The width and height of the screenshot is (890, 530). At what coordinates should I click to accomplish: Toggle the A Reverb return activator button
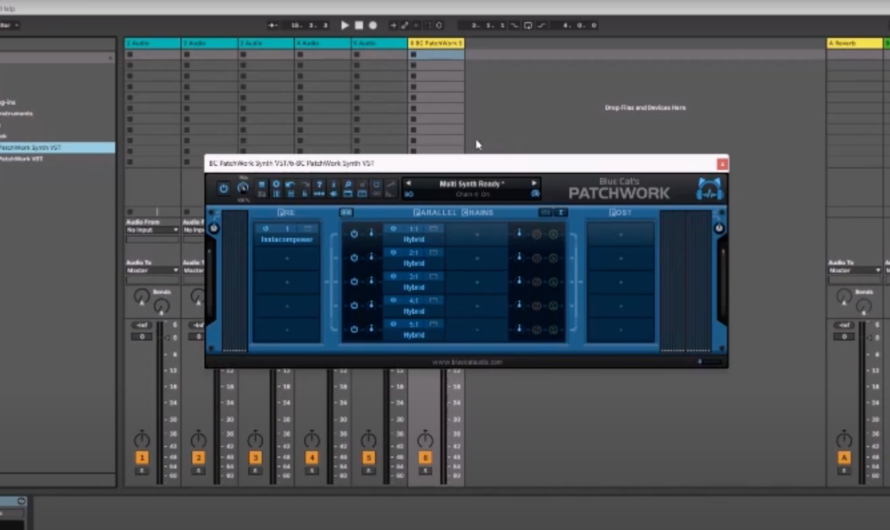(844, 457)
